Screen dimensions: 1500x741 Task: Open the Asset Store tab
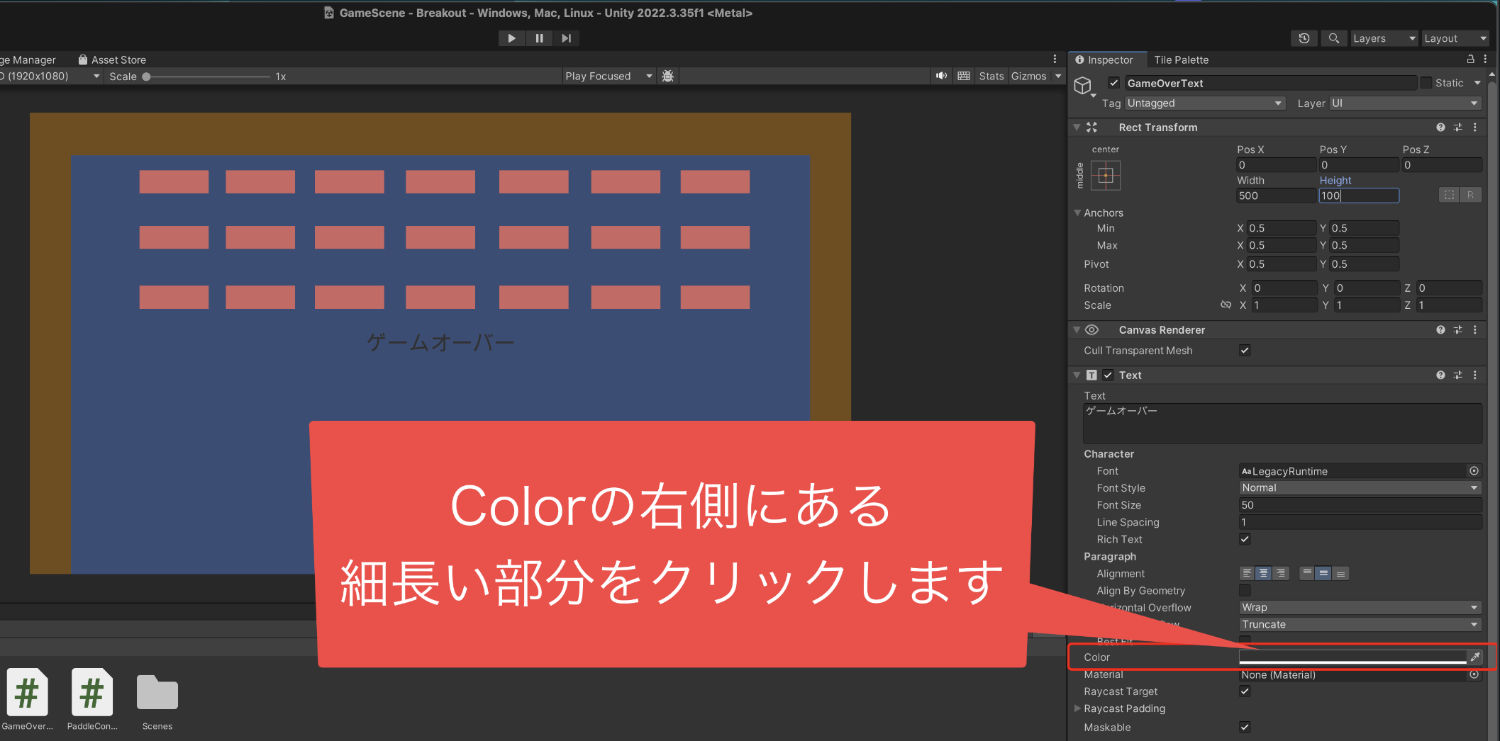click(112, 60)
